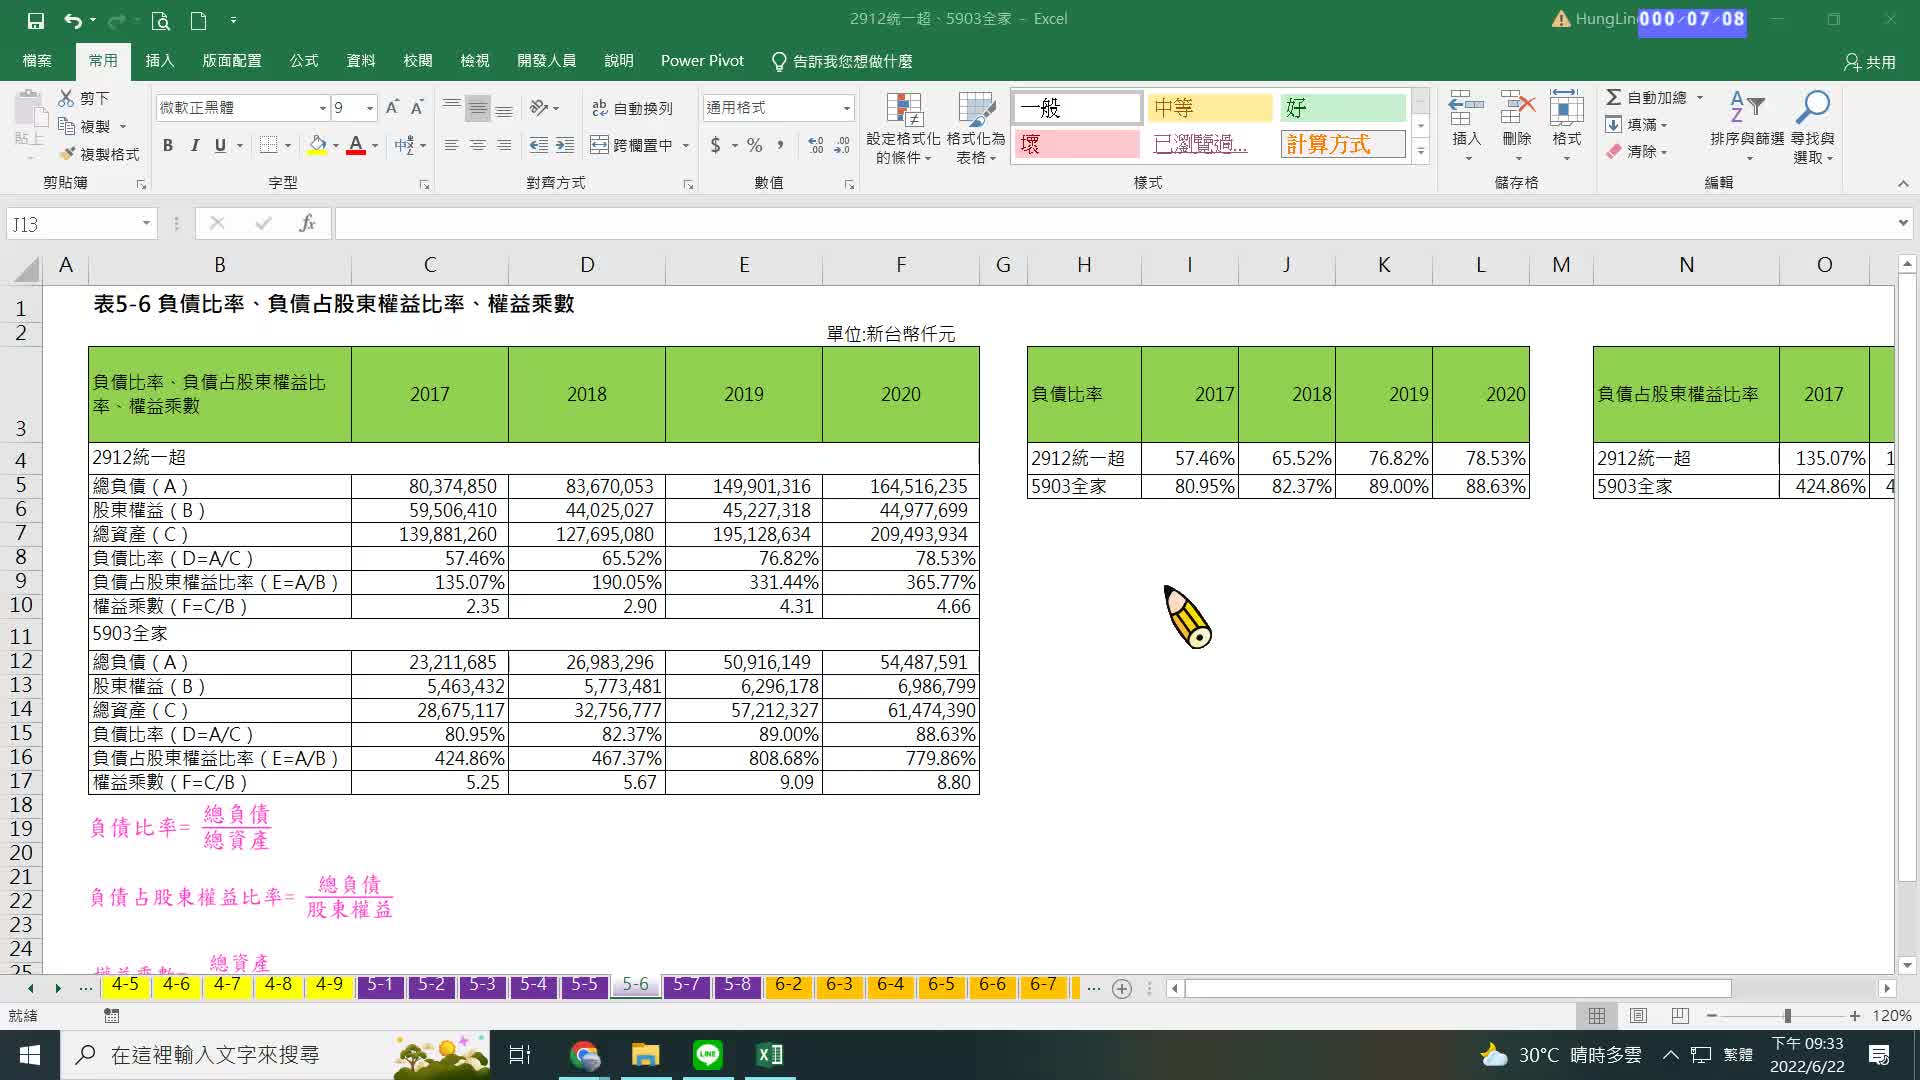Screen dimensions: 1920x1080
Task: Increase font size with the large A icon
Action: pos(392,107)
